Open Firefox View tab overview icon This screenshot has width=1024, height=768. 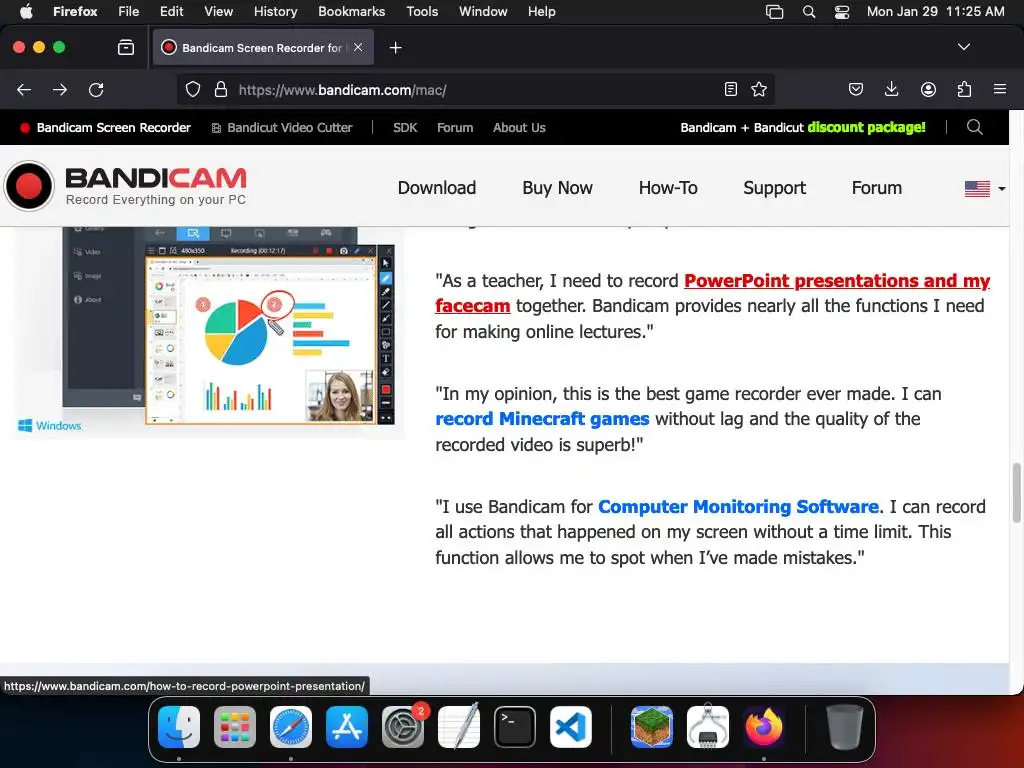(126, 47)
